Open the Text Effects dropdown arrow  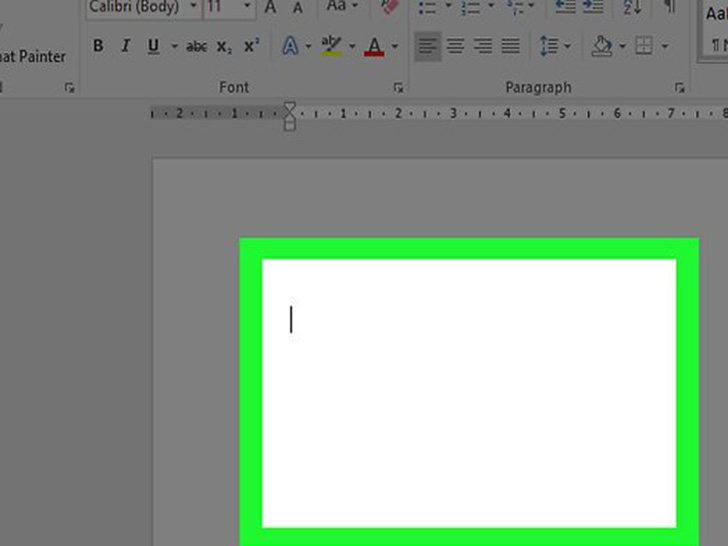[x=308, y=46]
